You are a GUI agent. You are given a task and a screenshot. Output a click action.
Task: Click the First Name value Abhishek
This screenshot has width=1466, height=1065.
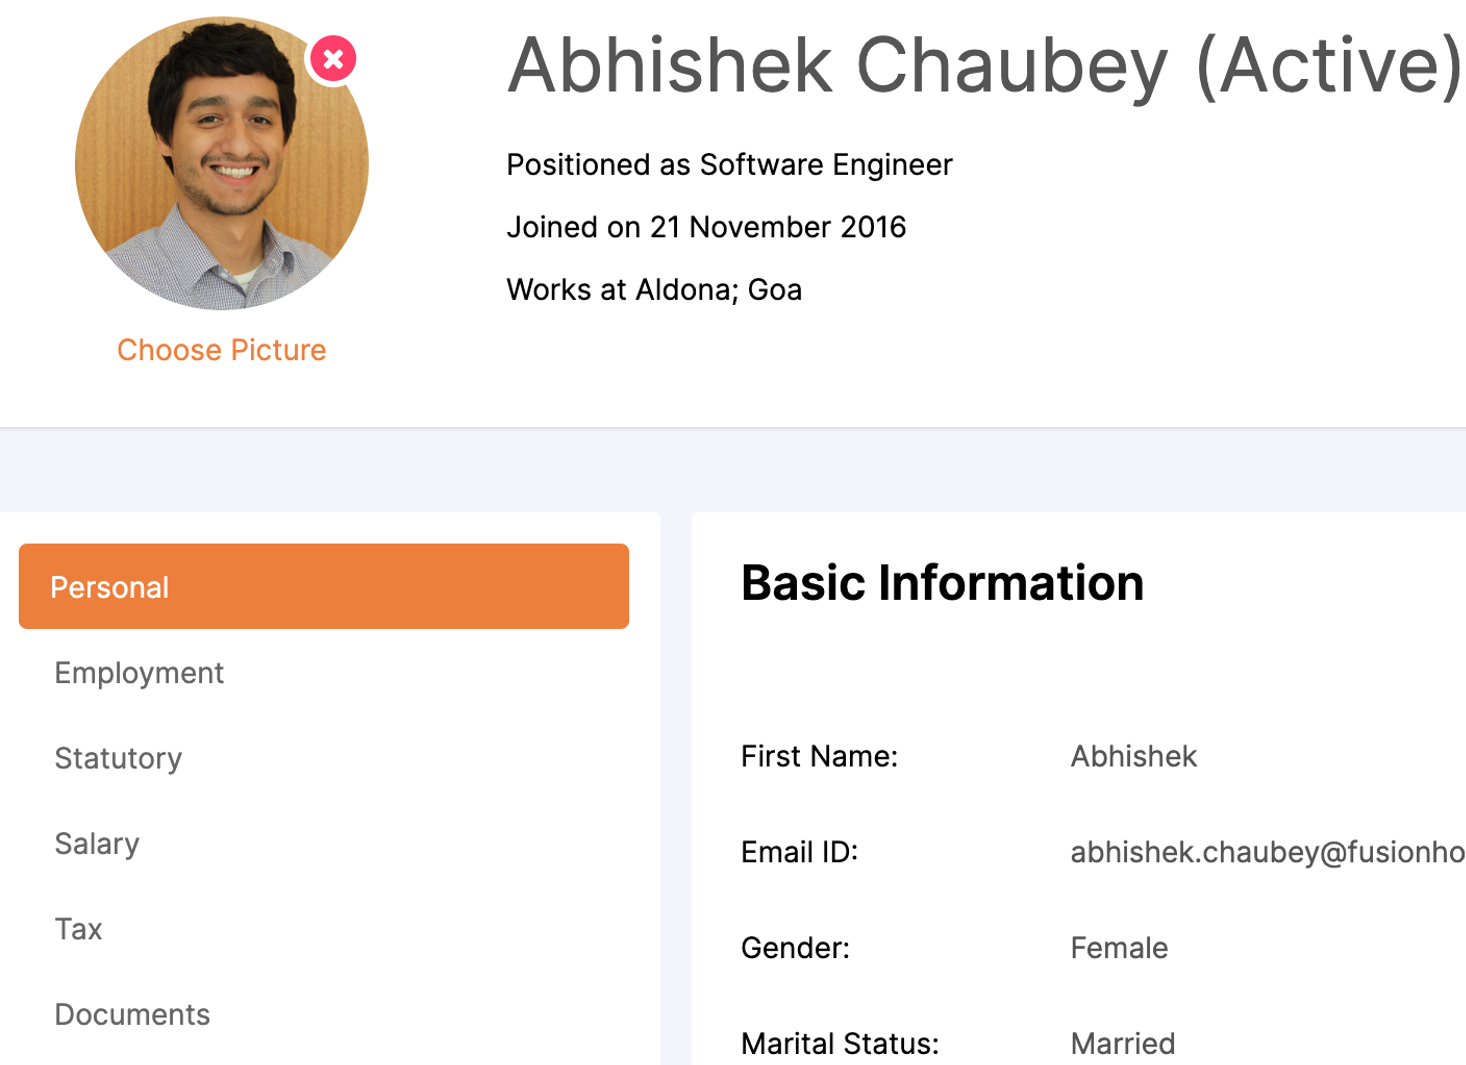click(1133, 756)
